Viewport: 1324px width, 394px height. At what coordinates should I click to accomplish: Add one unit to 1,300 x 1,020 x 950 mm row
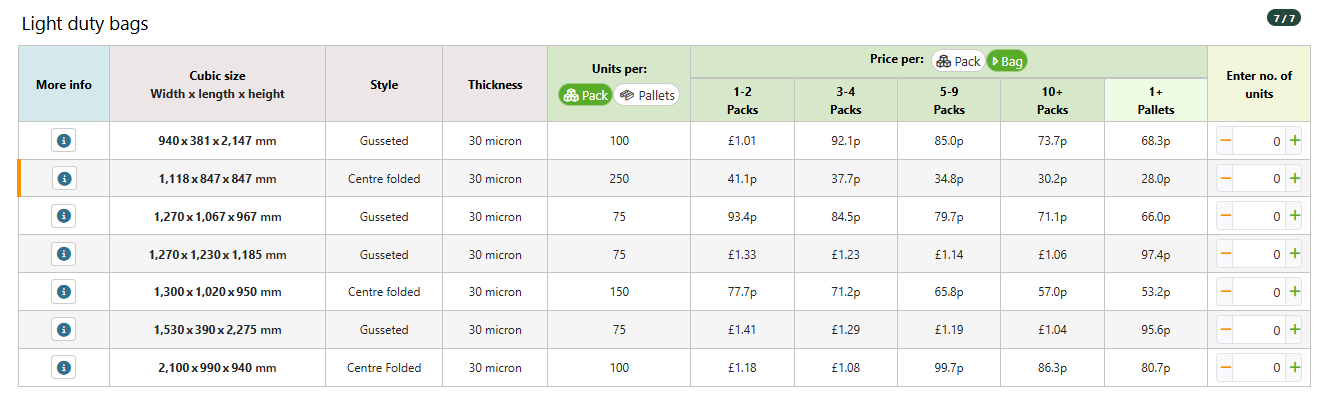(1295, 292)
